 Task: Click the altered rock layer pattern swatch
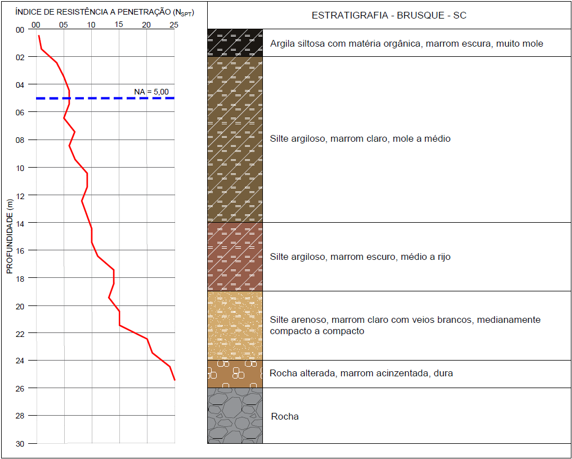pos(235,374)
